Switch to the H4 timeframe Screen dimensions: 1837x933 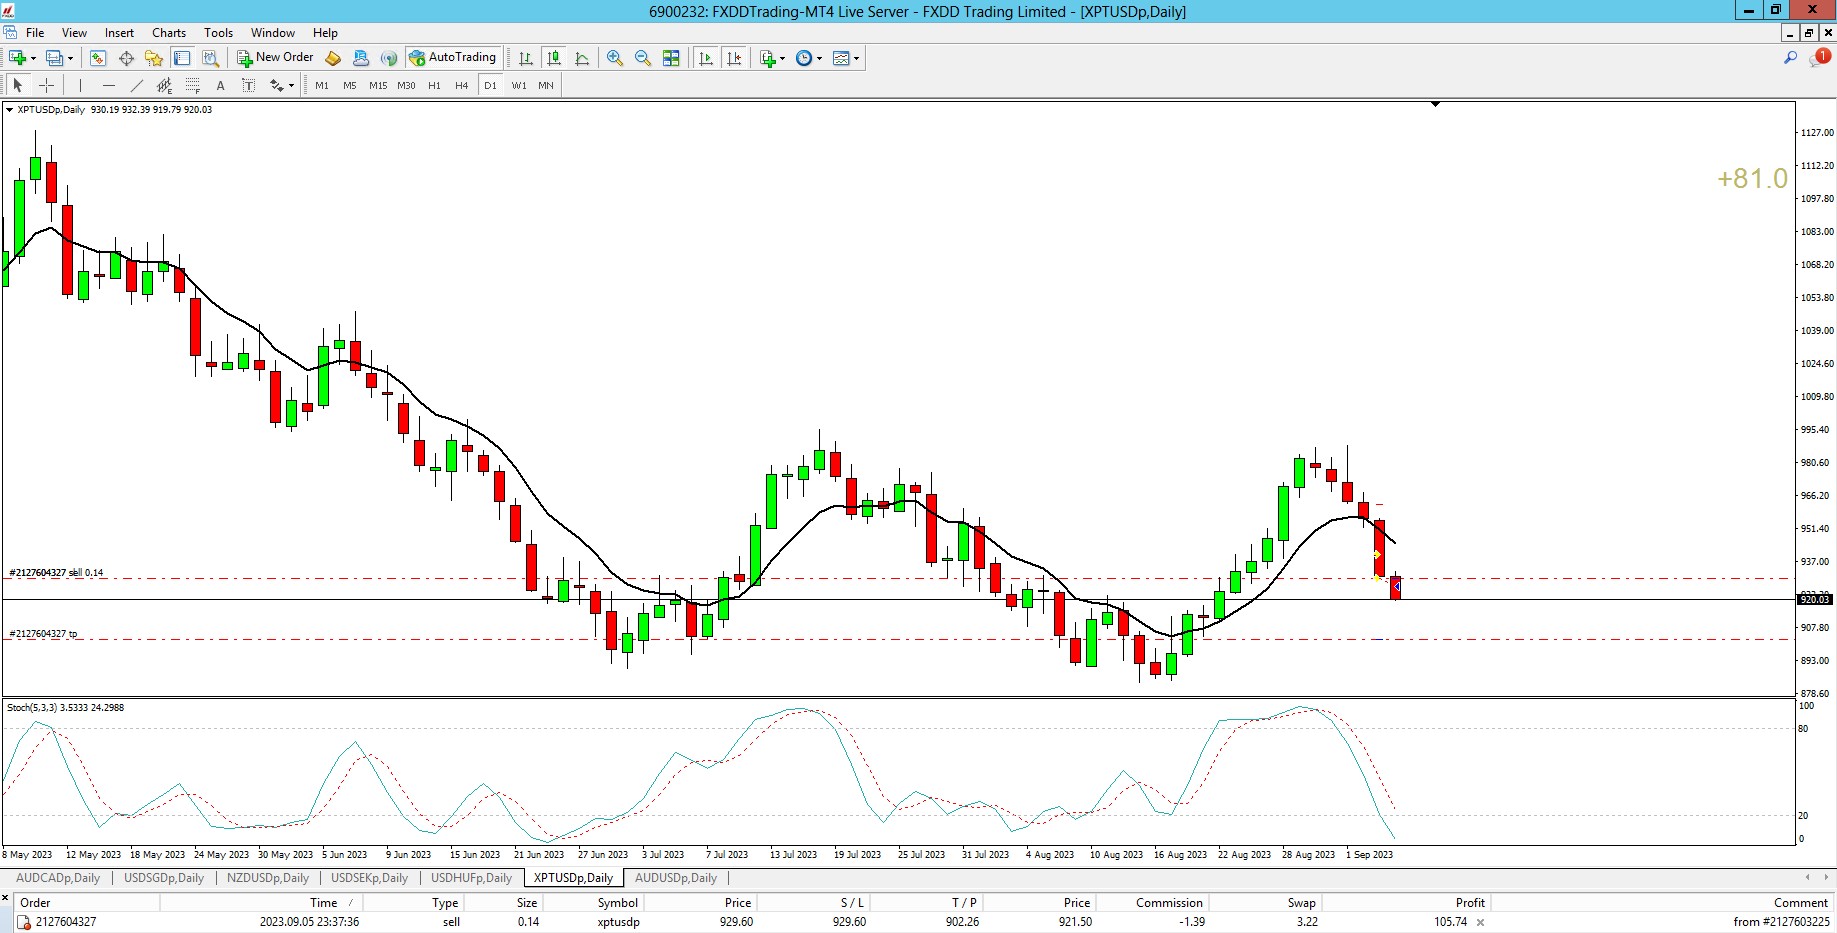coord(461,85)
